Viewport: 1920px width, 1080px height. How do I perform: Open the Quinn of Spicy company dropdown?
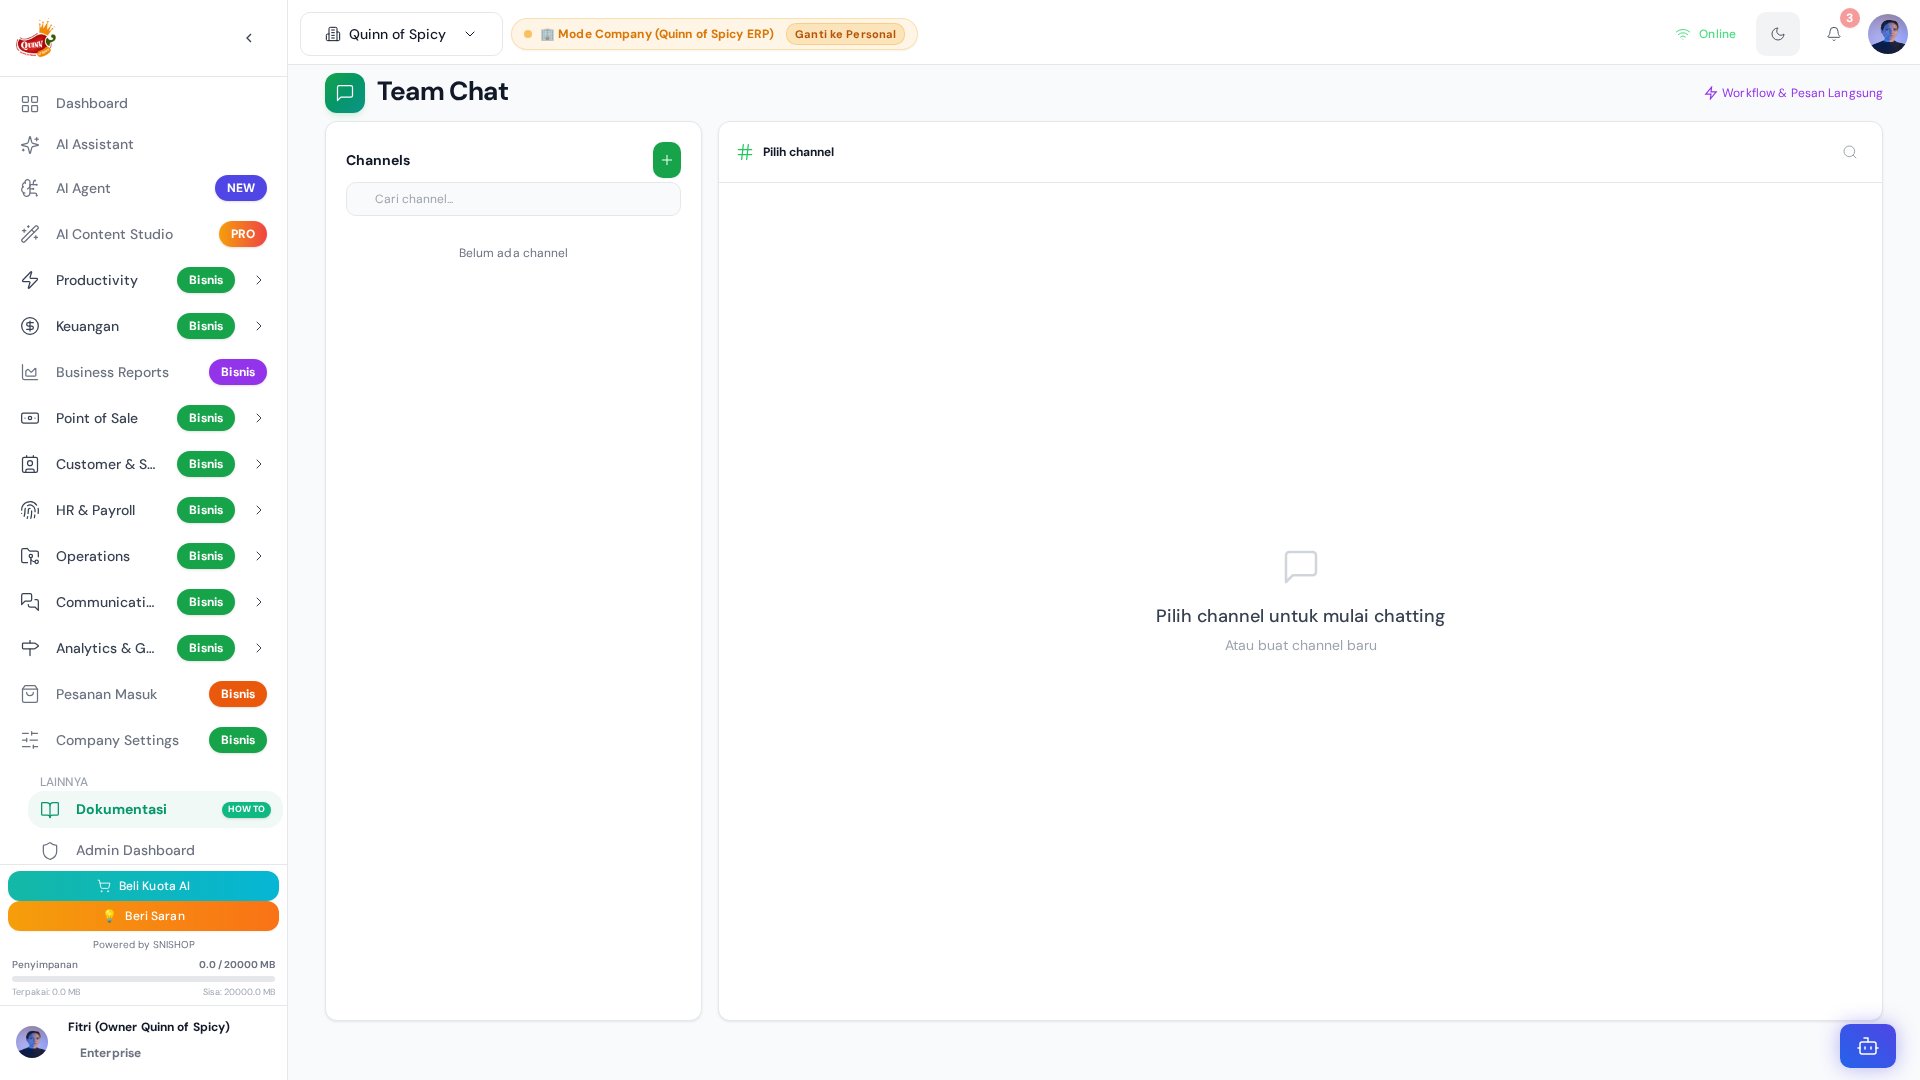coord(401,34)
